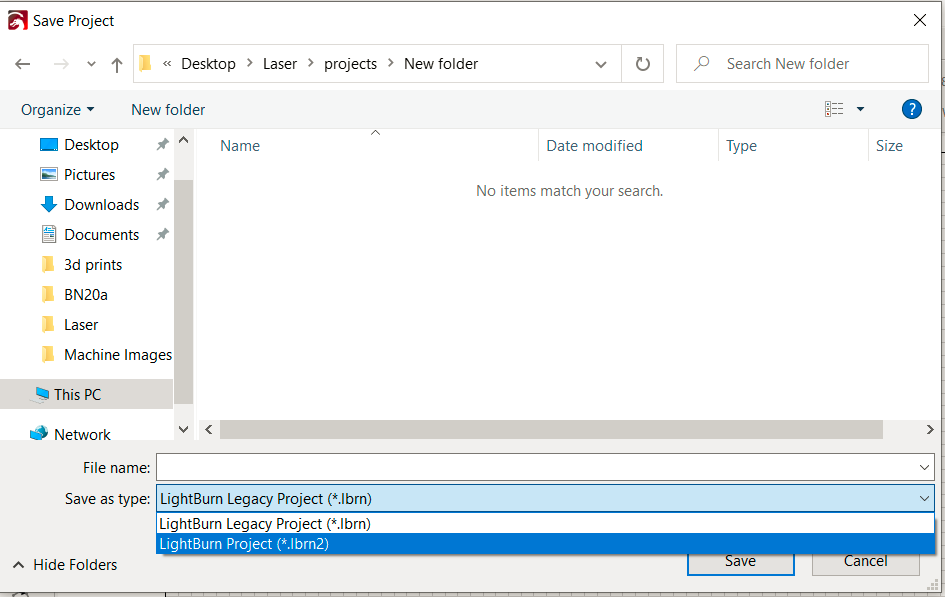945x597 pixels.
Task: Create a New folder from toolbar
Action: (x=168, y=110)
